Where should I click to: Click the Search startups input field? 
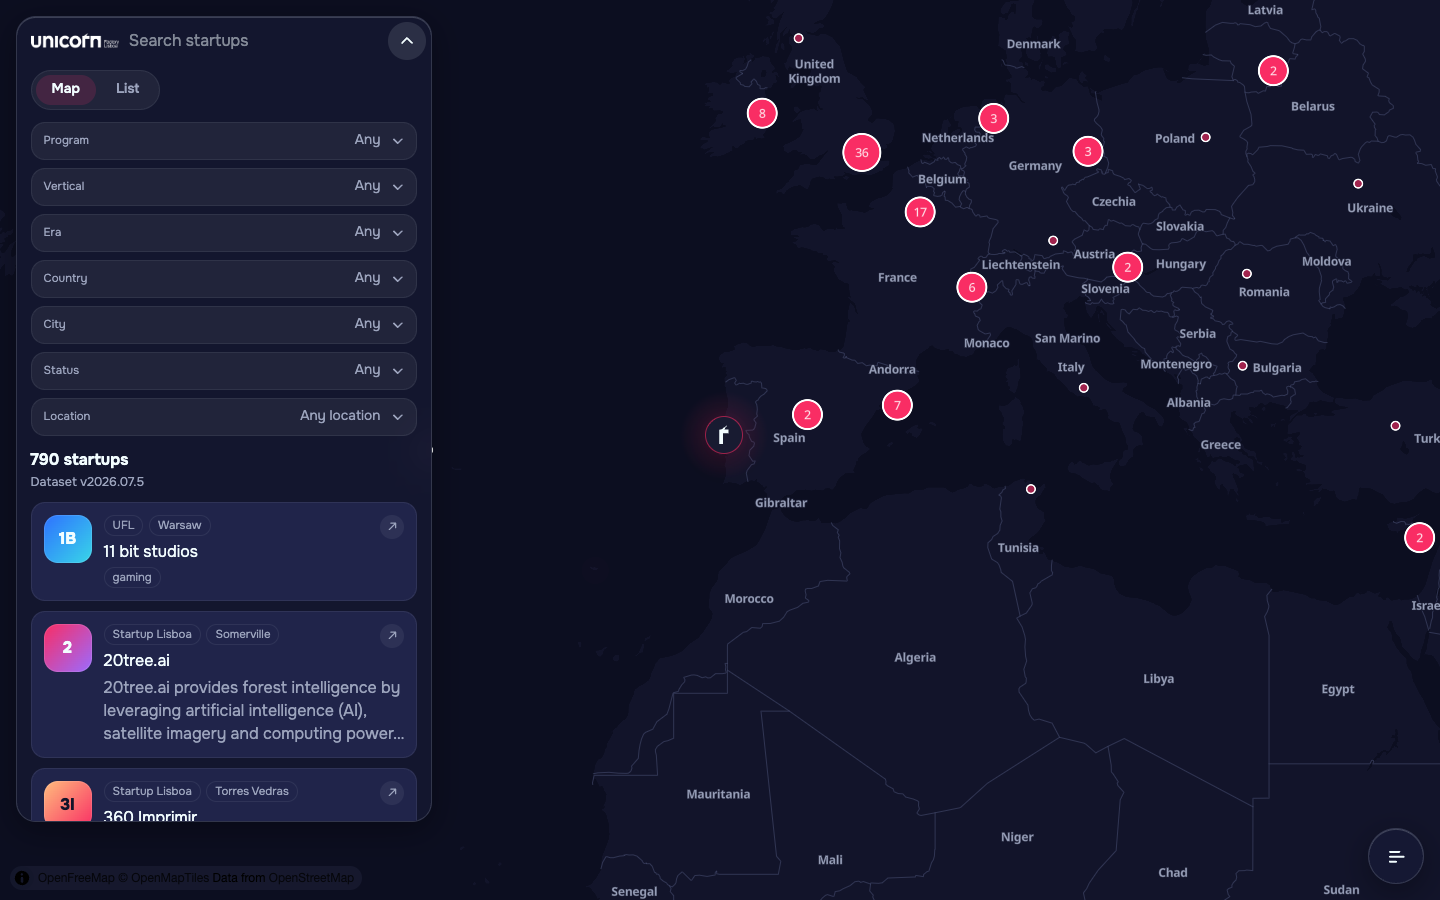tap(250, 41)
